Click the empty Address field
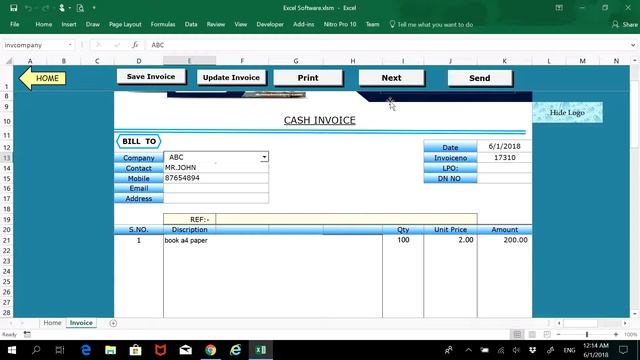The image size is (640, 360). point(216,198)
